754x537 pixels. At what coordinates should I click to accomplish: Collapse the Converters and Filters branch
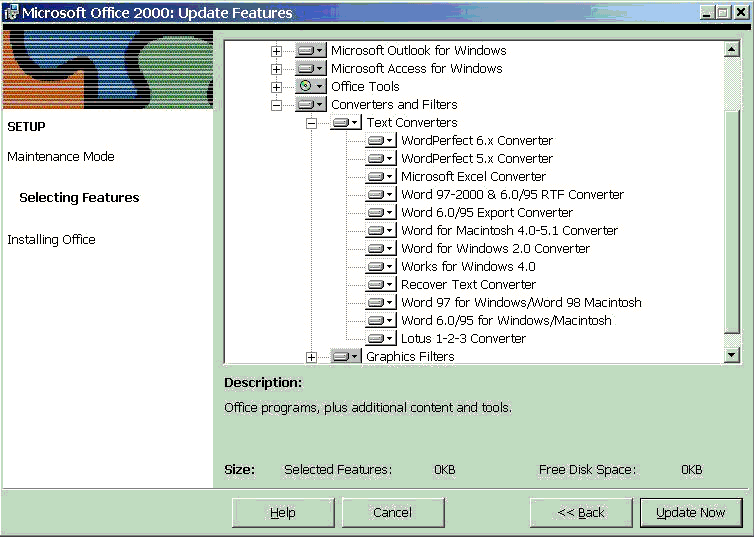point(276,105)
